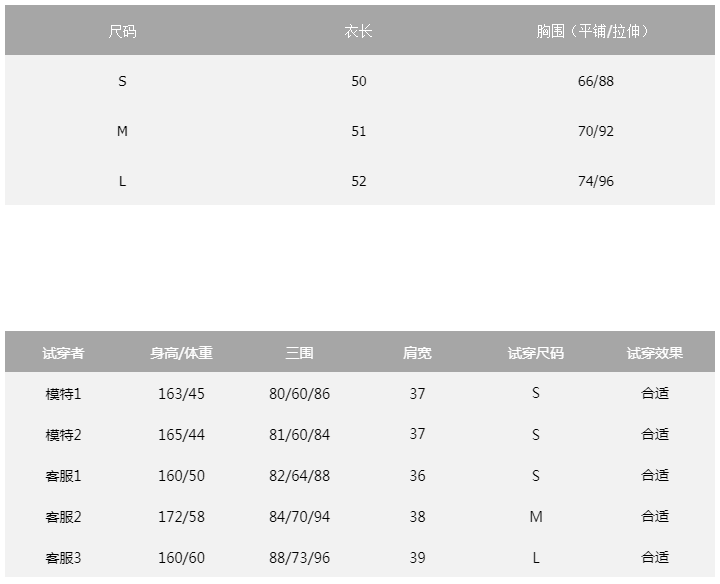Select the 身高/体重 header
The image size is (720, 584).
[x=181, y=353]
